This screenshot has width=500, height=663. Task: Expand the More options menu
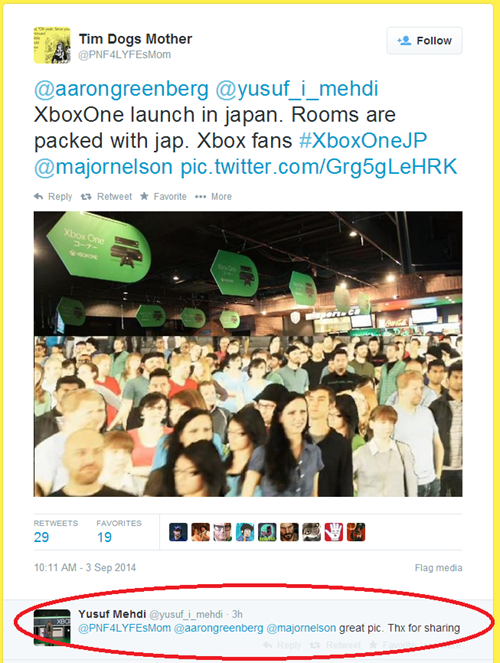click(213, 197)
